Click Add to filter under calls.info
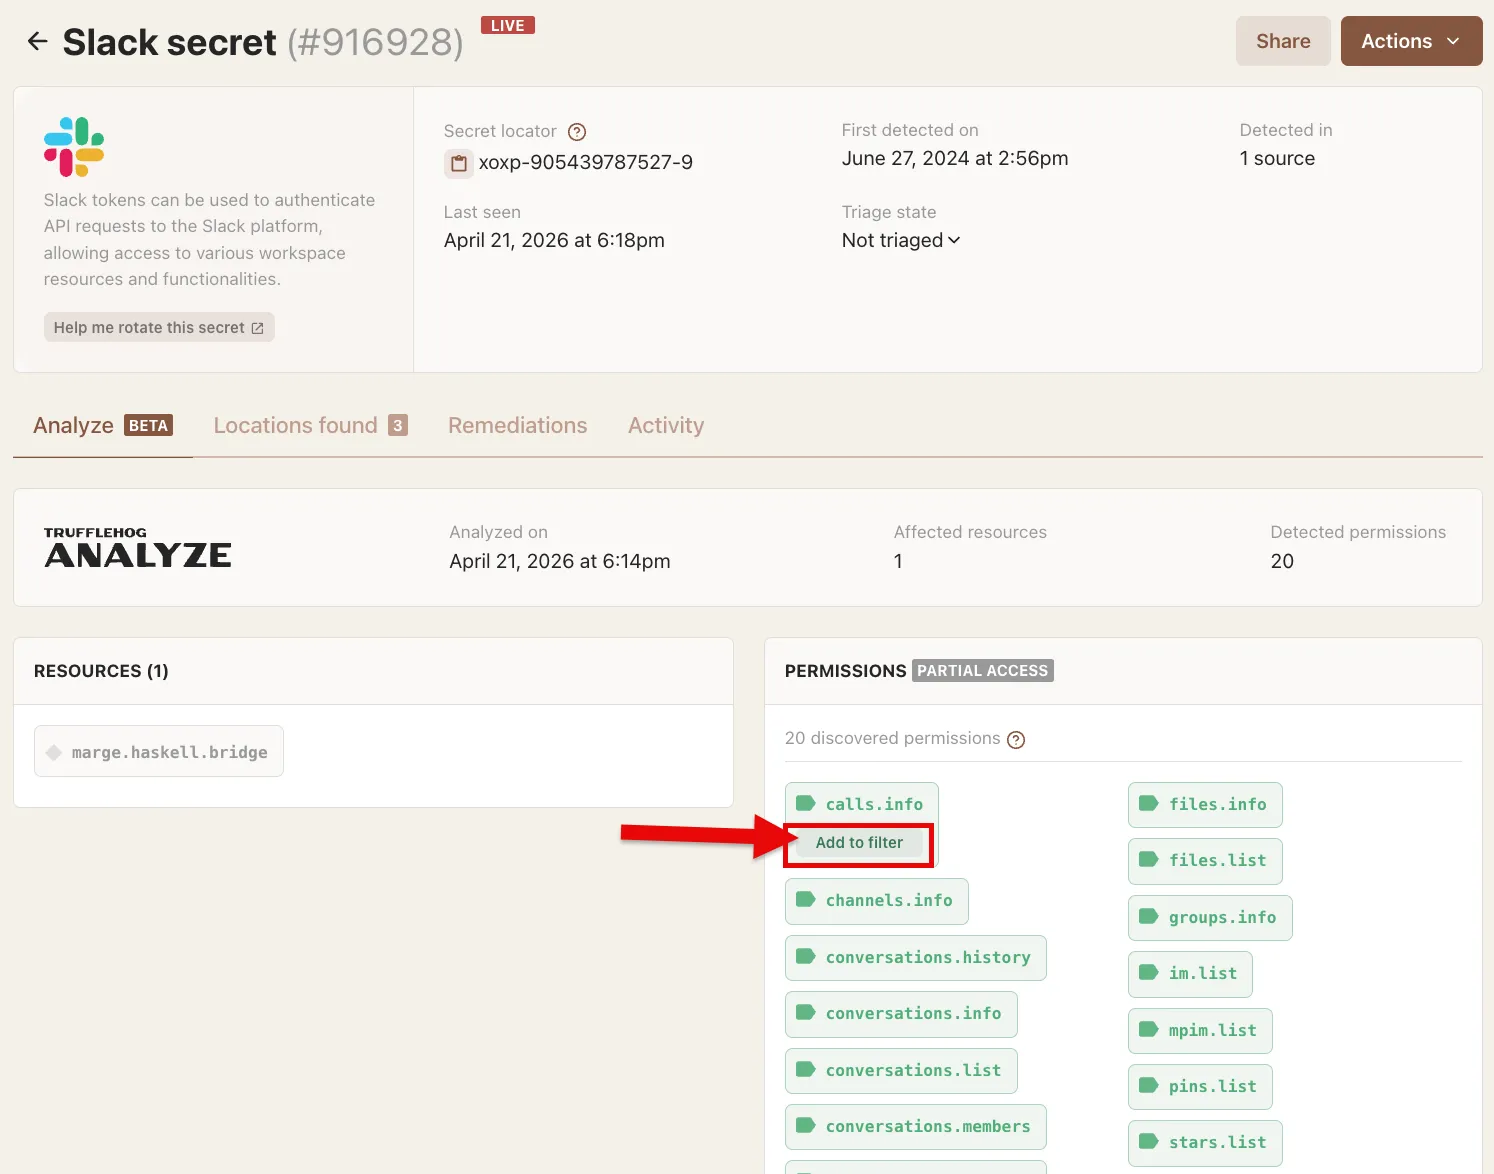 [859, 843]
